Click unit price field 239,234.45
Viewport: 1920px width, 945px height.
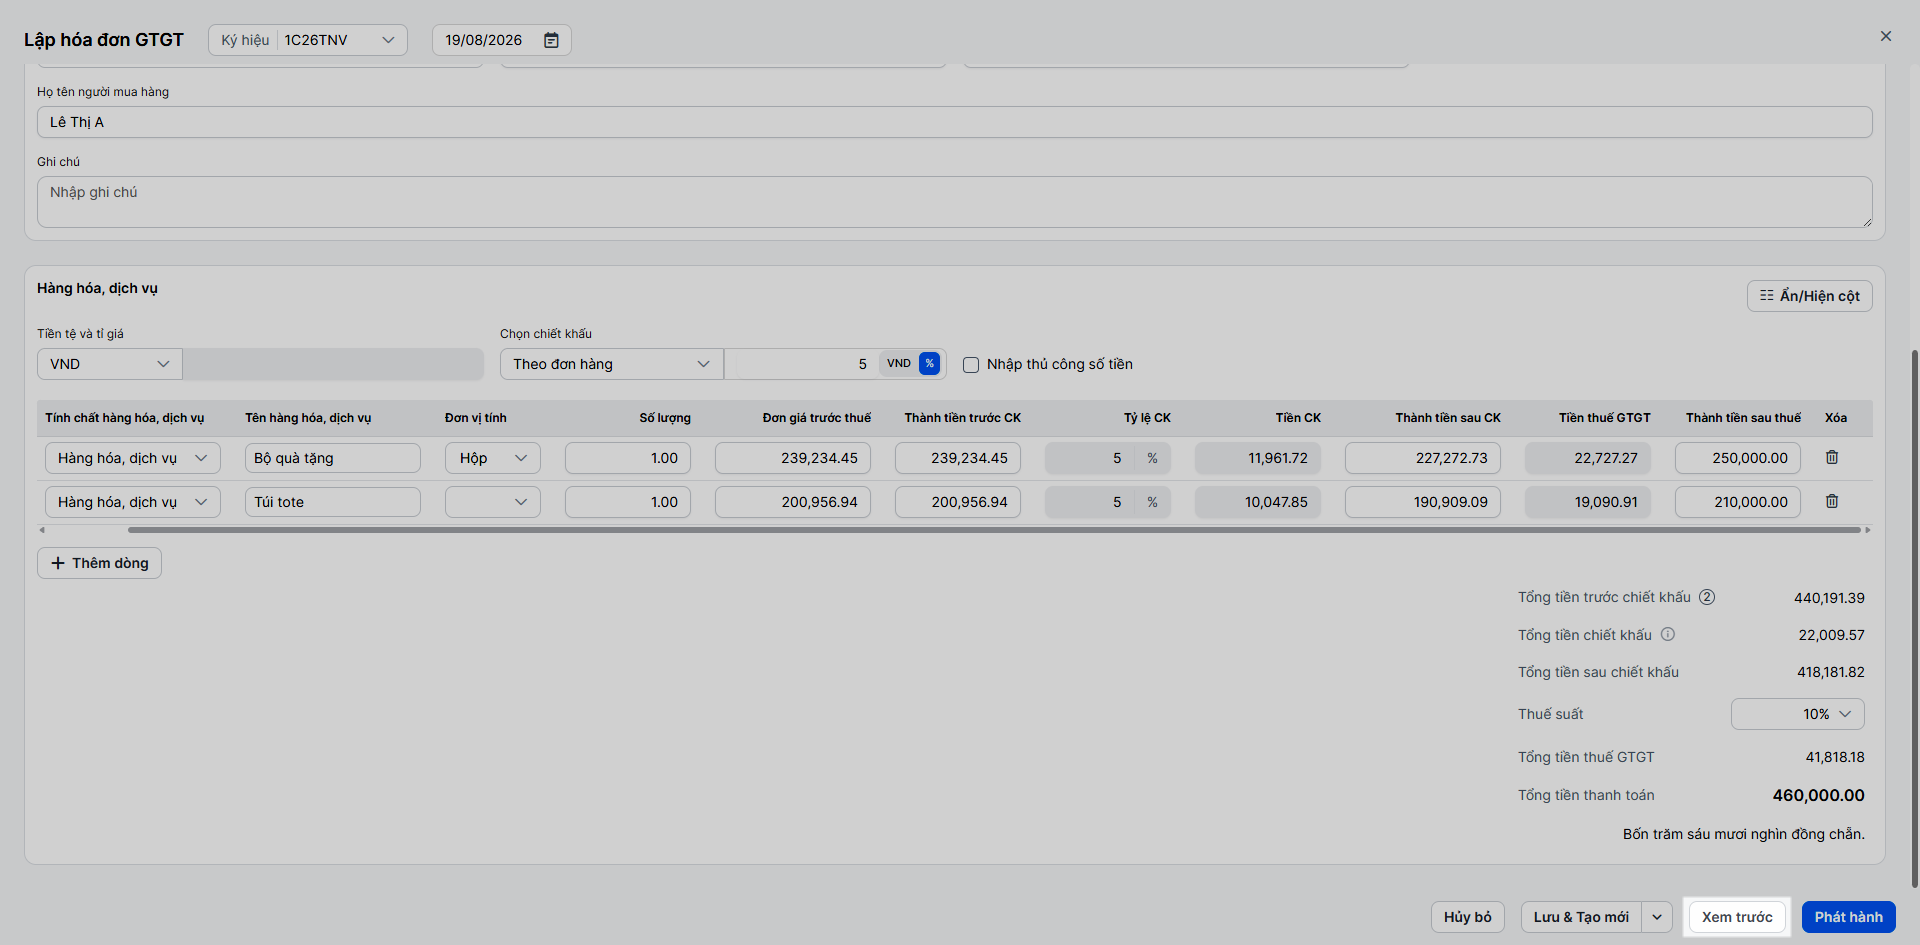pyautogui.click(x=793, y=458)
